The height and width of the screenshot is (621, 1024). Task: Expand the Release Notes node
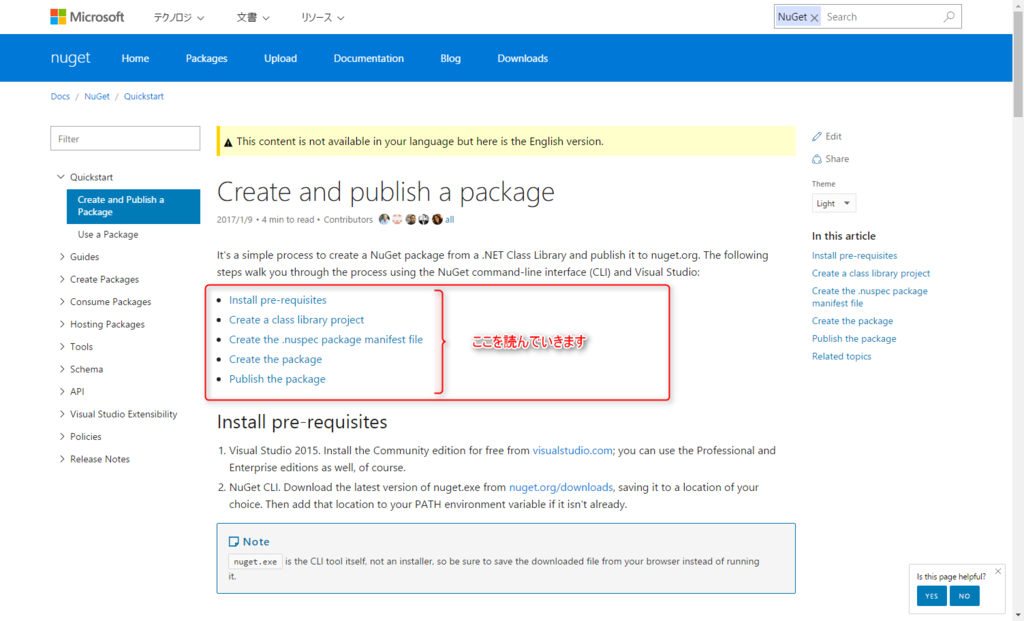(x=62, y=458)
